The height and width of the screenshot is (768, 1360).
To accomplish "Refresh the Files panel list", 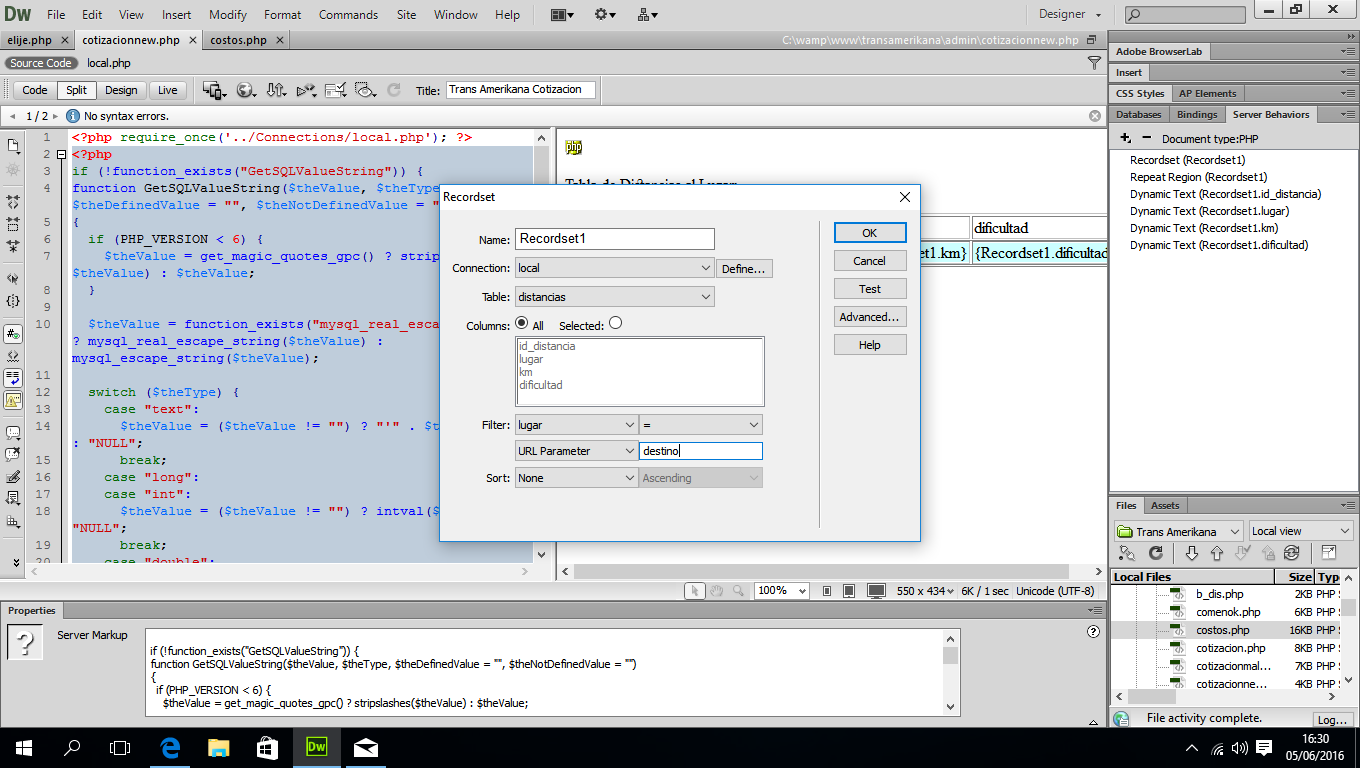I will (1156, 553).
